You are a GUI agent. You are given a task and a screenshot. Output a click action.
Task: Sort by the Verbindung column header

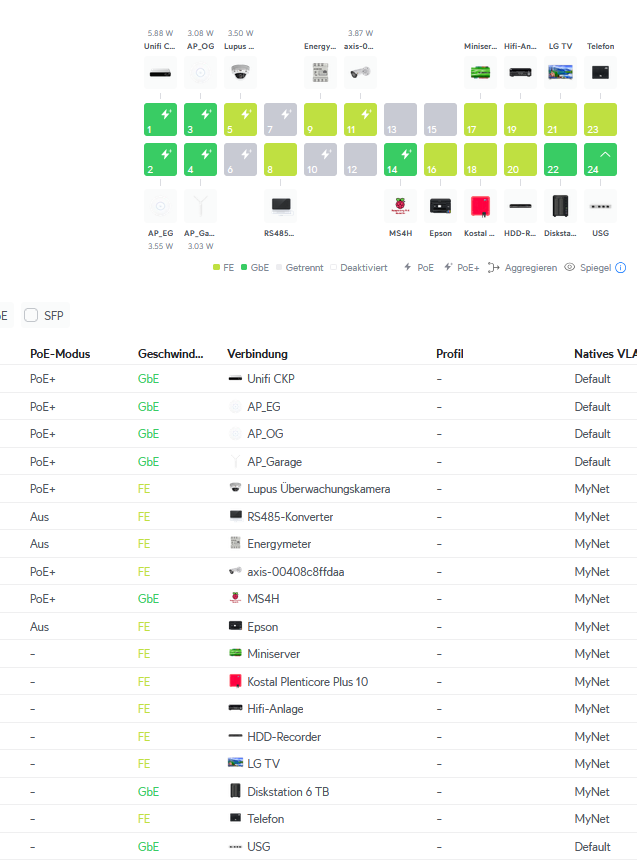click(257, 354)
